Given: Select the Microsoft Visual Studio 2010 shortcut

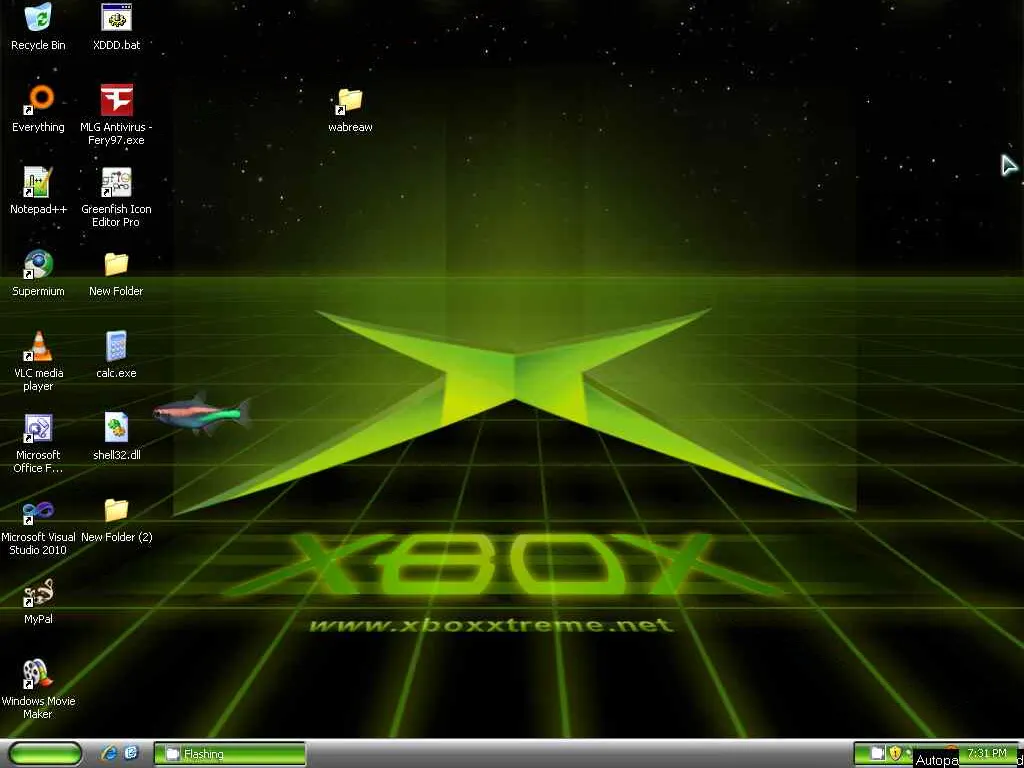Looking at the screenshot, I should (38, 511).
